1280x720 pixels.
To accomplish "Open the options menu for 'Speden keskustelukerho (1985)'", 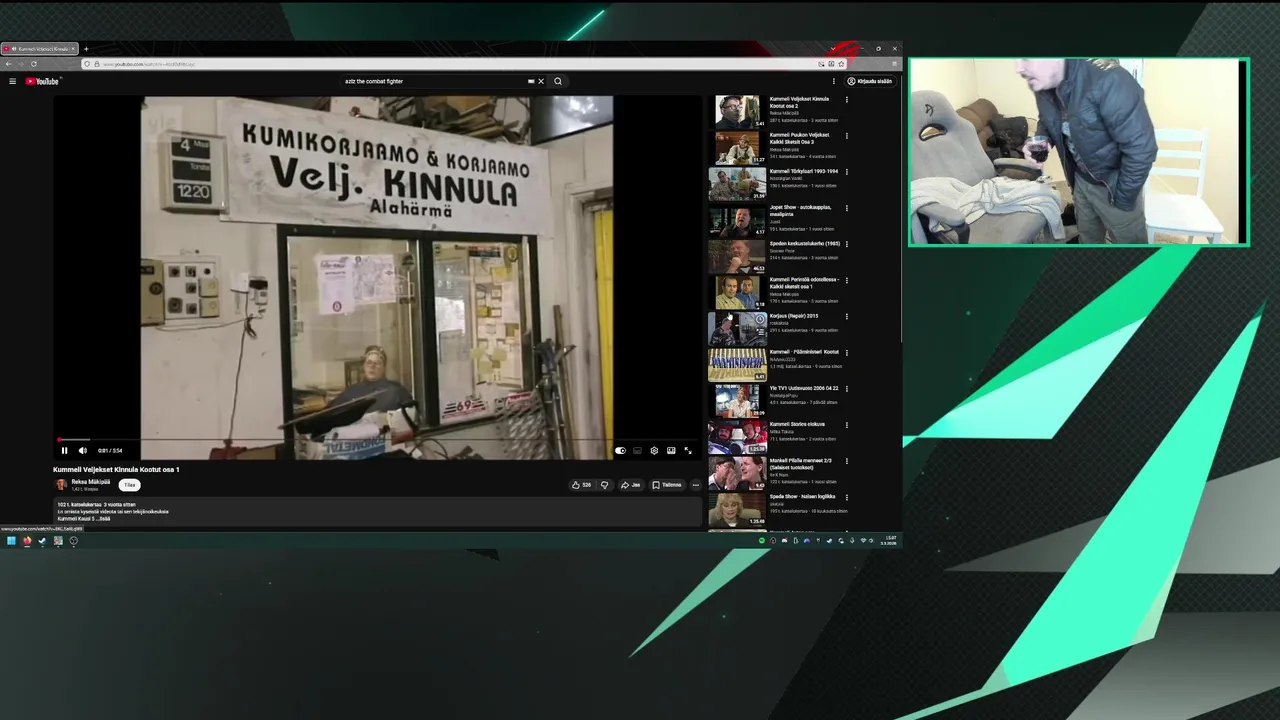I will click(x=847, y=244).
